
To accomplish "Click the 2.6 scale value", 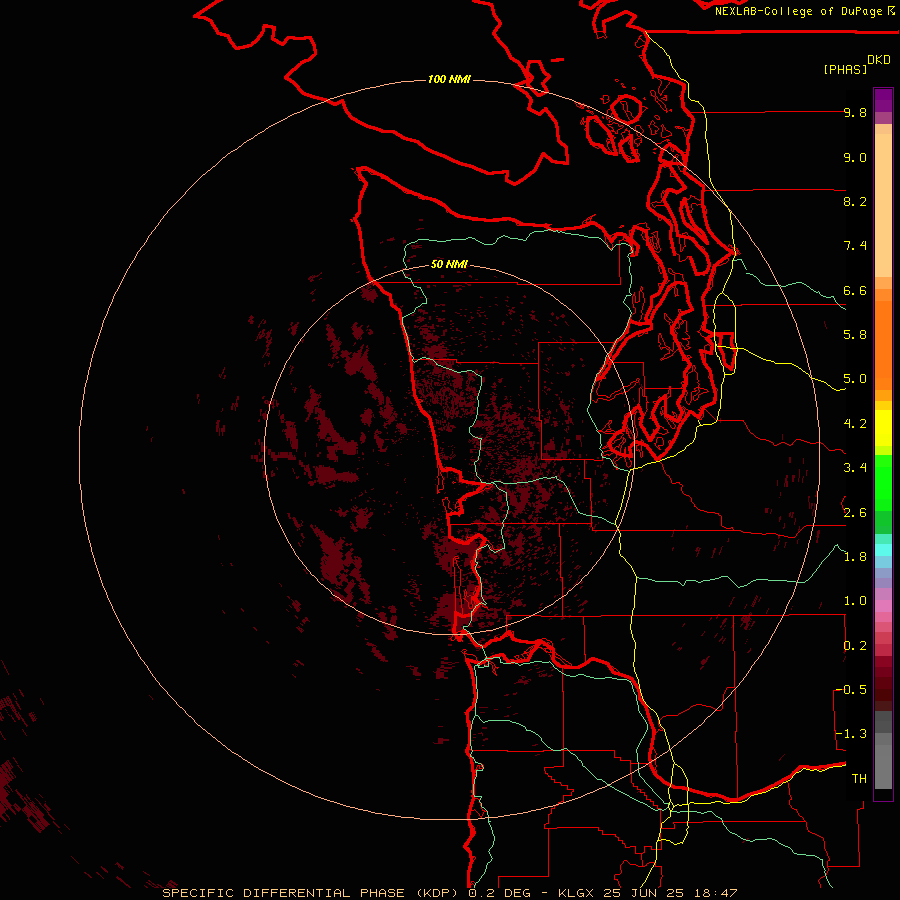I will point(855,513).
